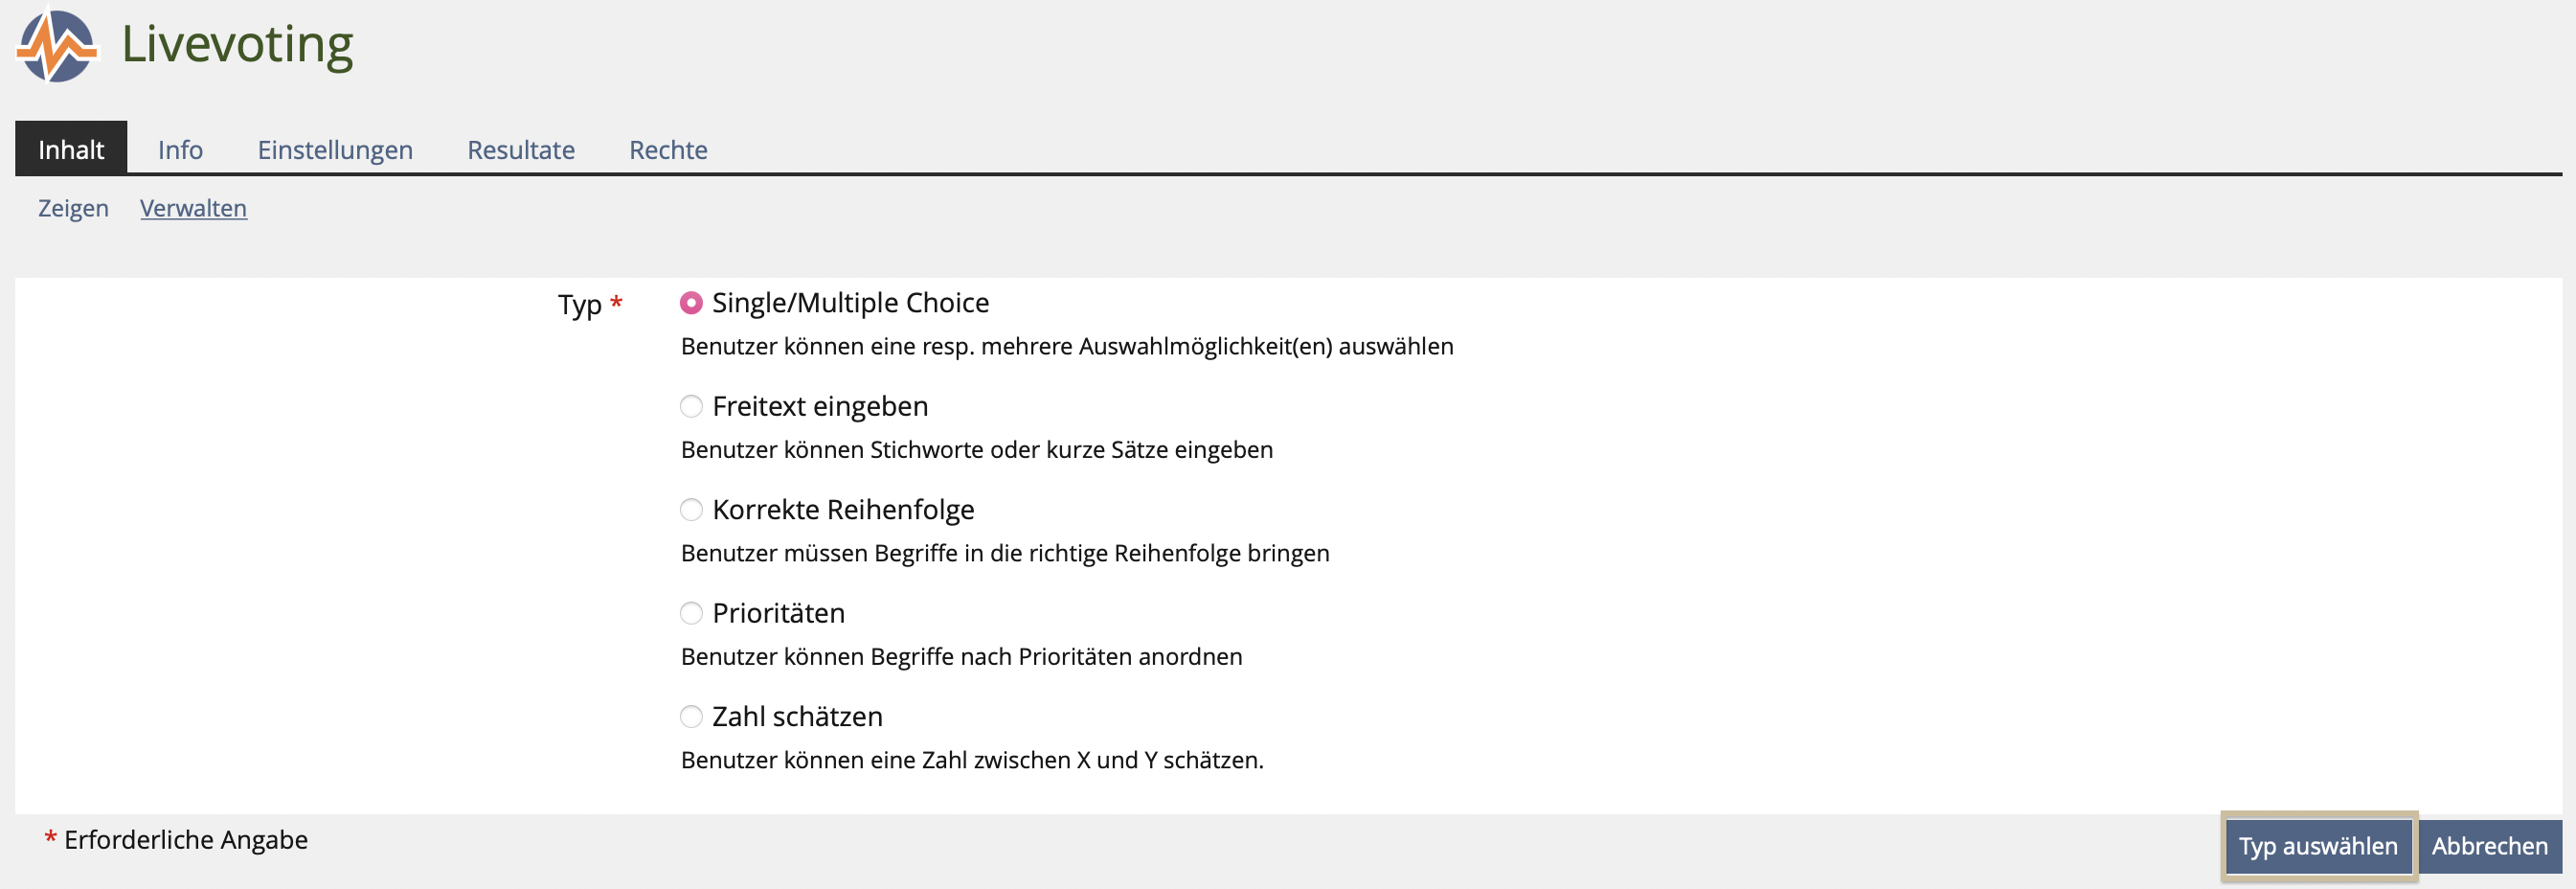This screenshot has width=2576, height=889.
Task: Switch to the Info tab
Action: point(180,150)
